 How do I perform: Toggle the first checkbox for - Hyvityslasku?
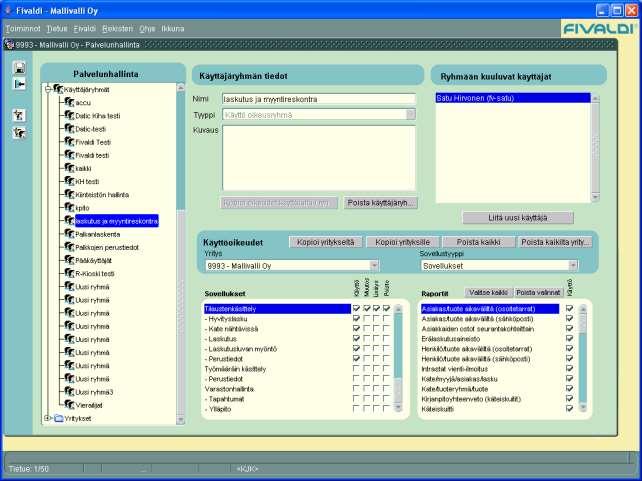356,318
